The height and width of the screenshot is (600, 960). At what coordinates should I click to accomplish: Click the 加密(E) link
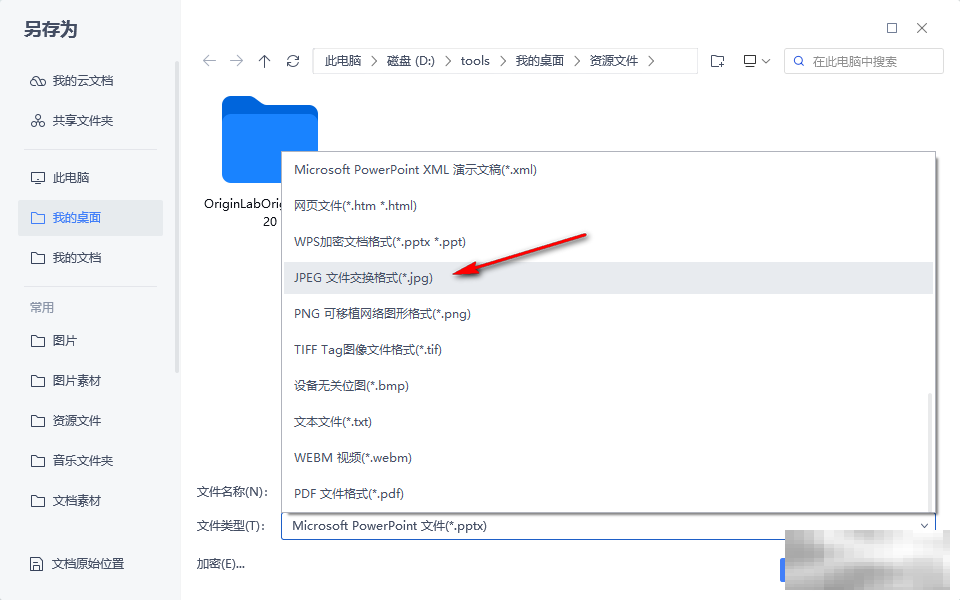218,563
